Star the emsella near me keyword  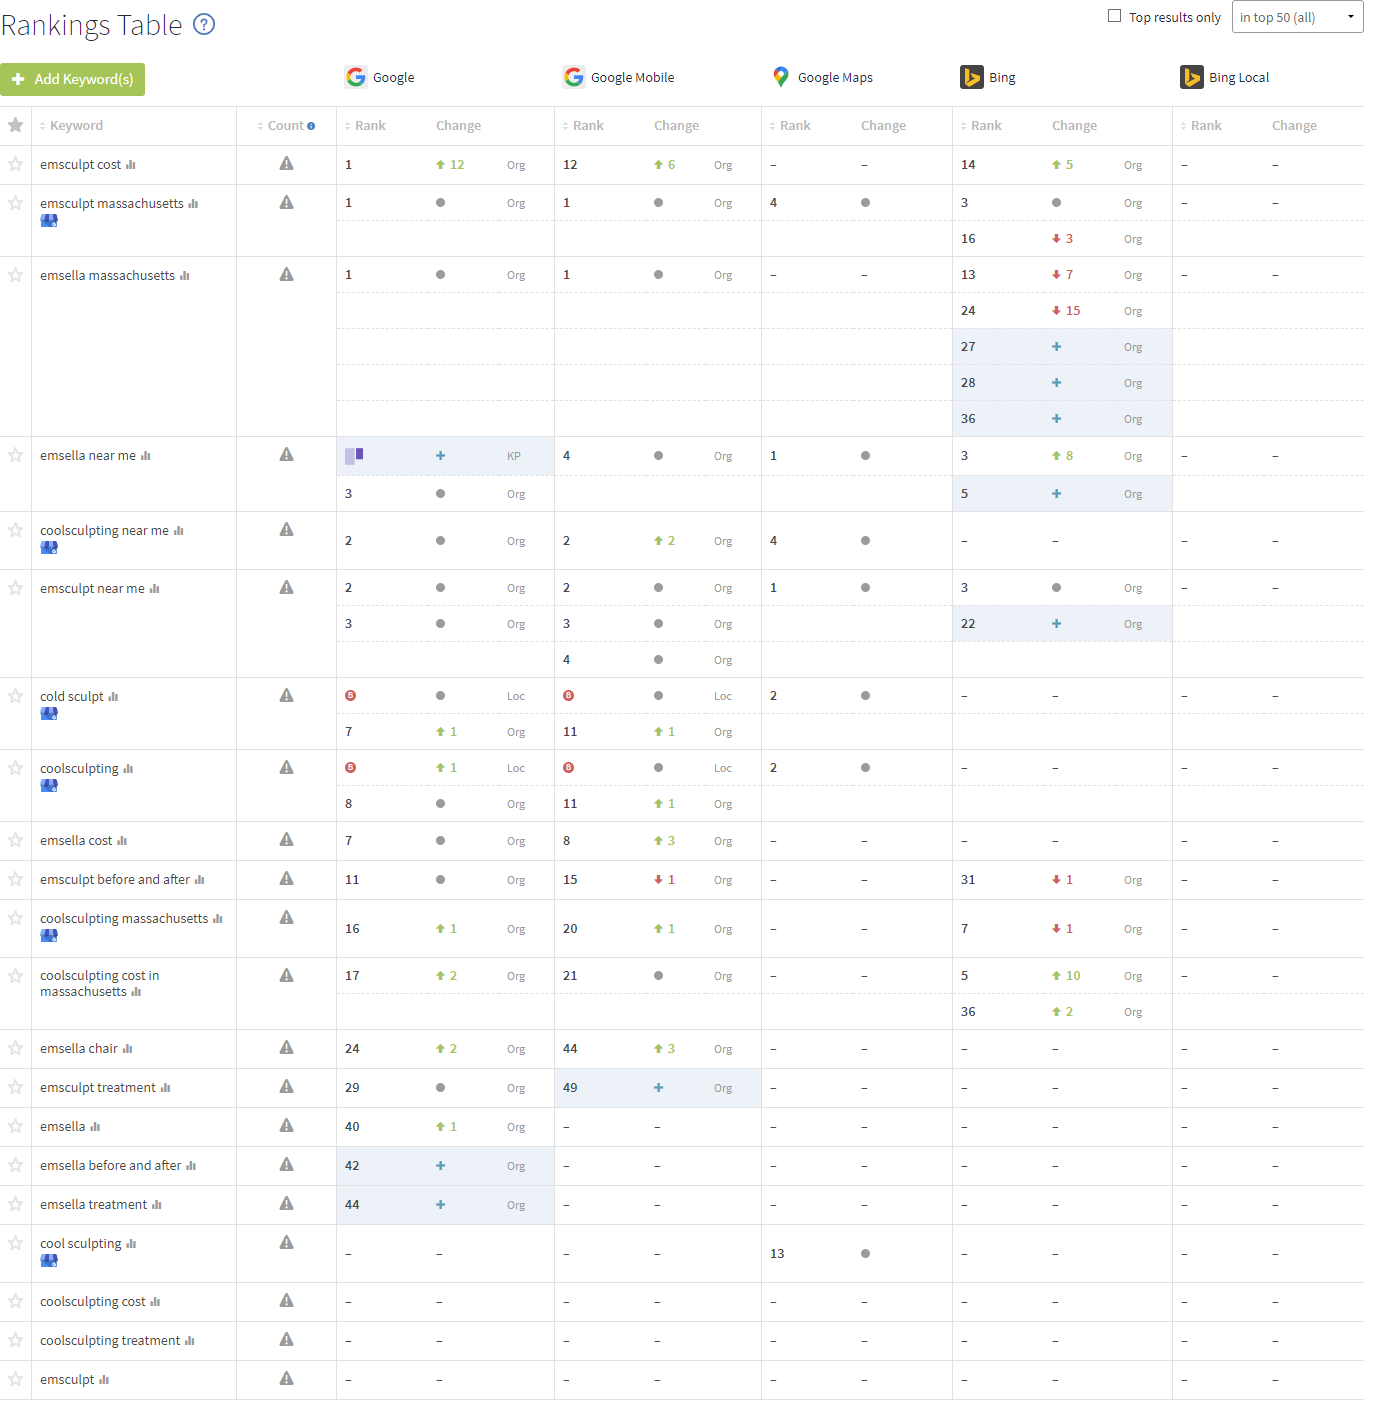(x=15, y=455)
